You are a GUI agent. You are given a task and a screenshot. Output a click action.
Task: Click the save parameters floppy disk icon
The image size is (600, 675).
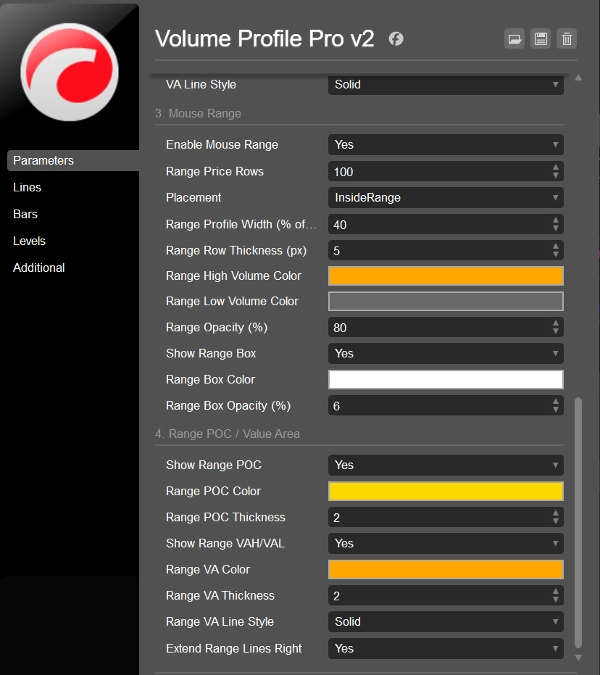pyautogui.click(x=541, y=39)
